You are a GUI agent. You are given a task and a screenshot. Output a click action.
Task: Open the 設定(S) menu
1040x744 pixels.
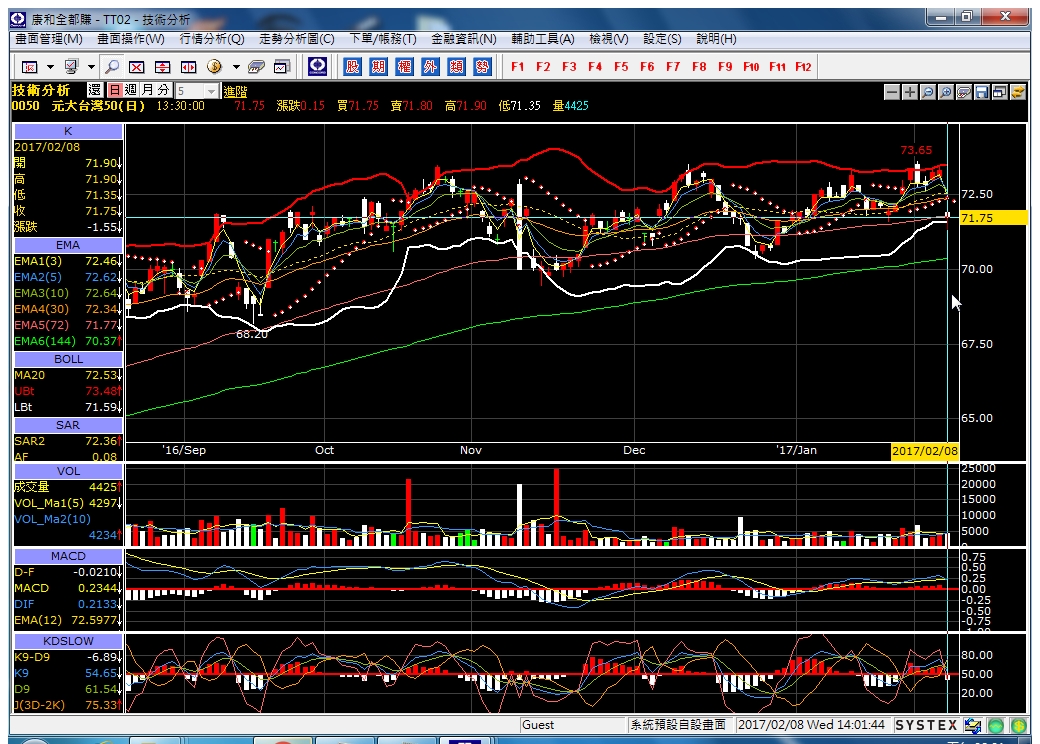(x=662, y=39)
